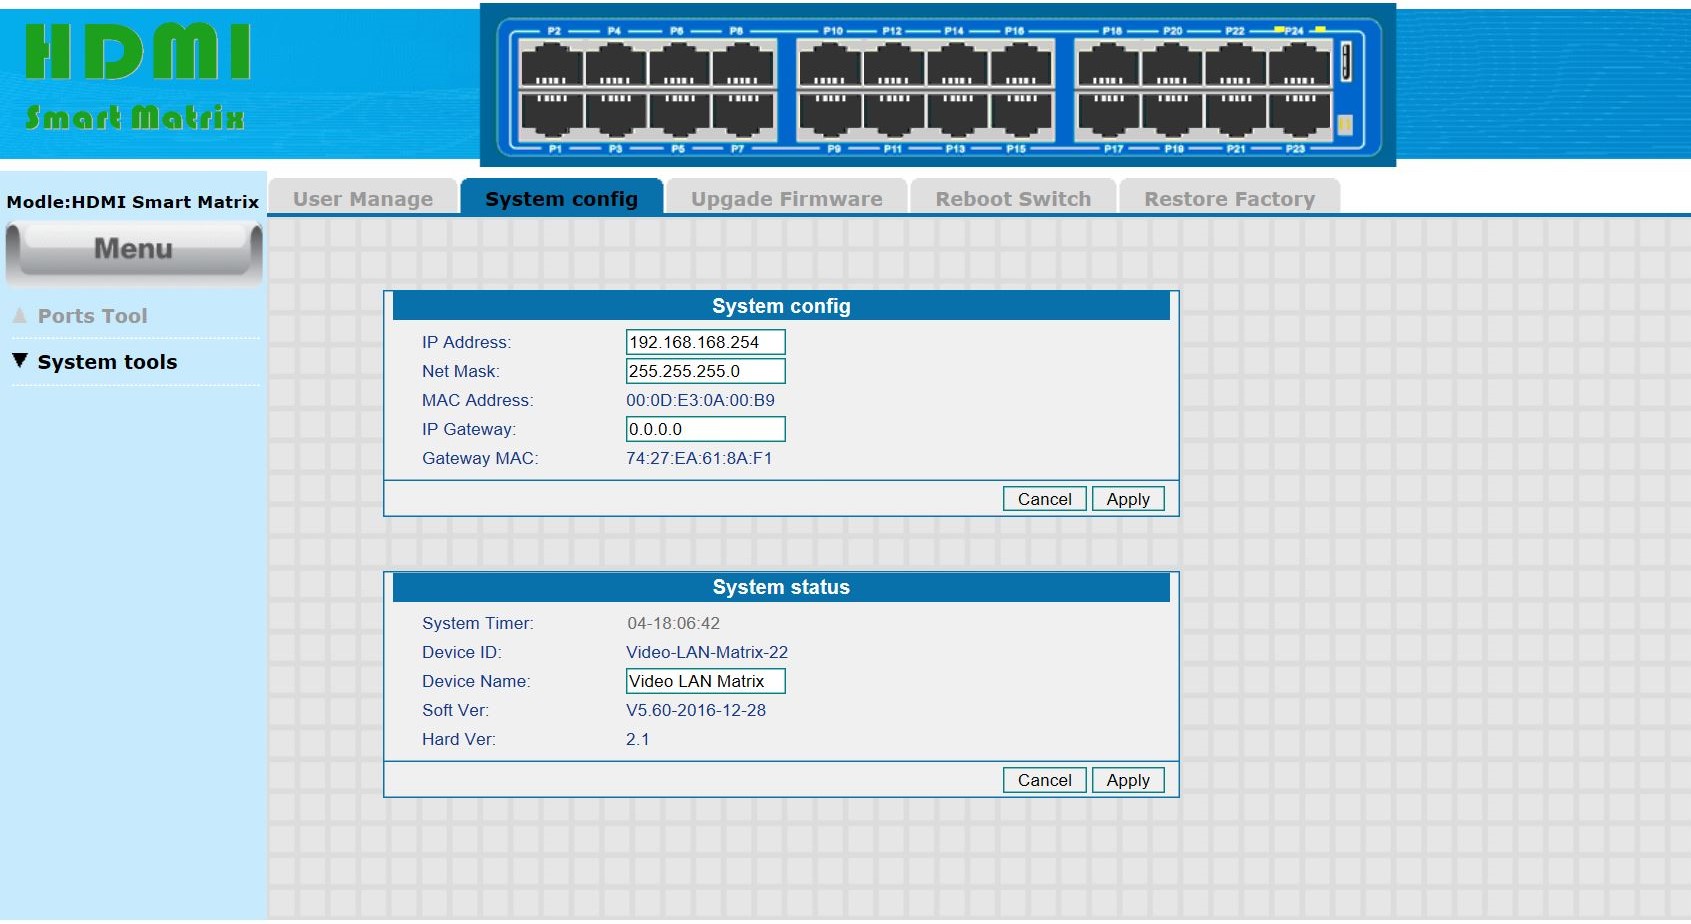Click the USB slot beside port P24

1346,62
